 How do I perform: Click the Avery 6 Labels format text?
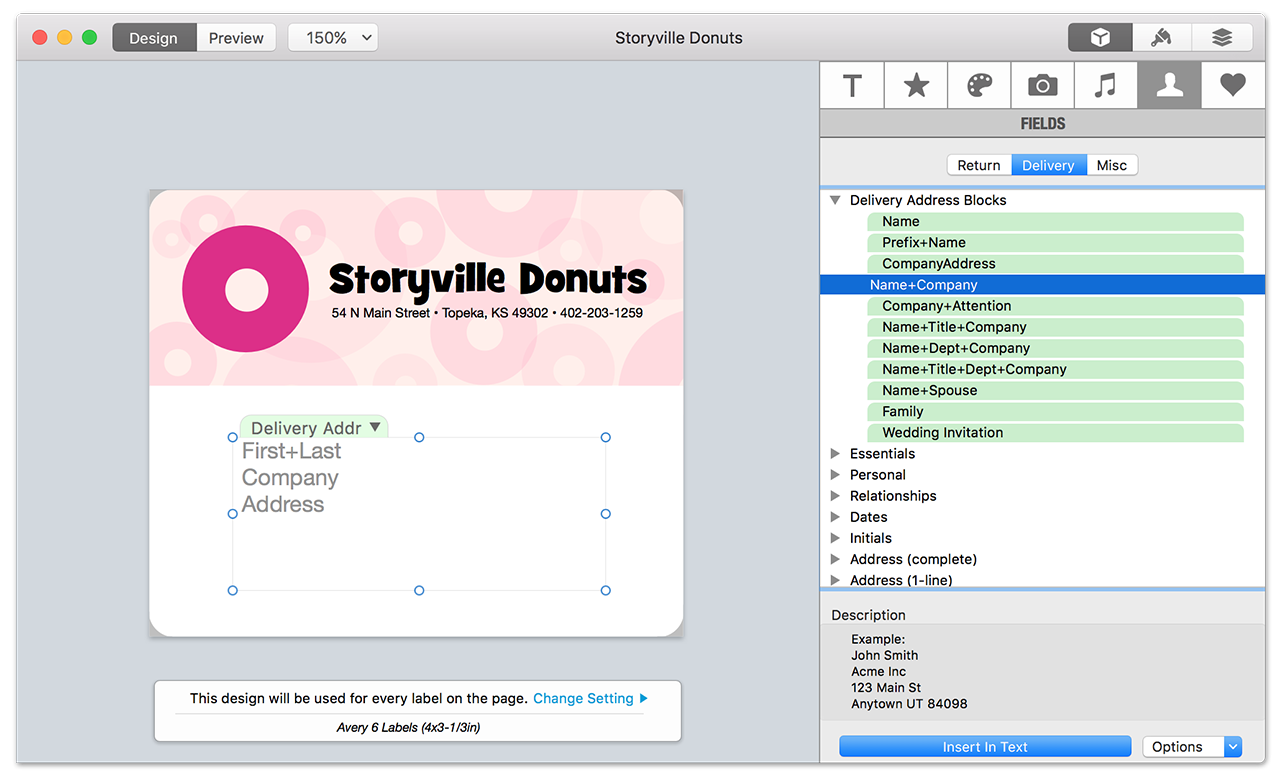click(x=408, y=727)
